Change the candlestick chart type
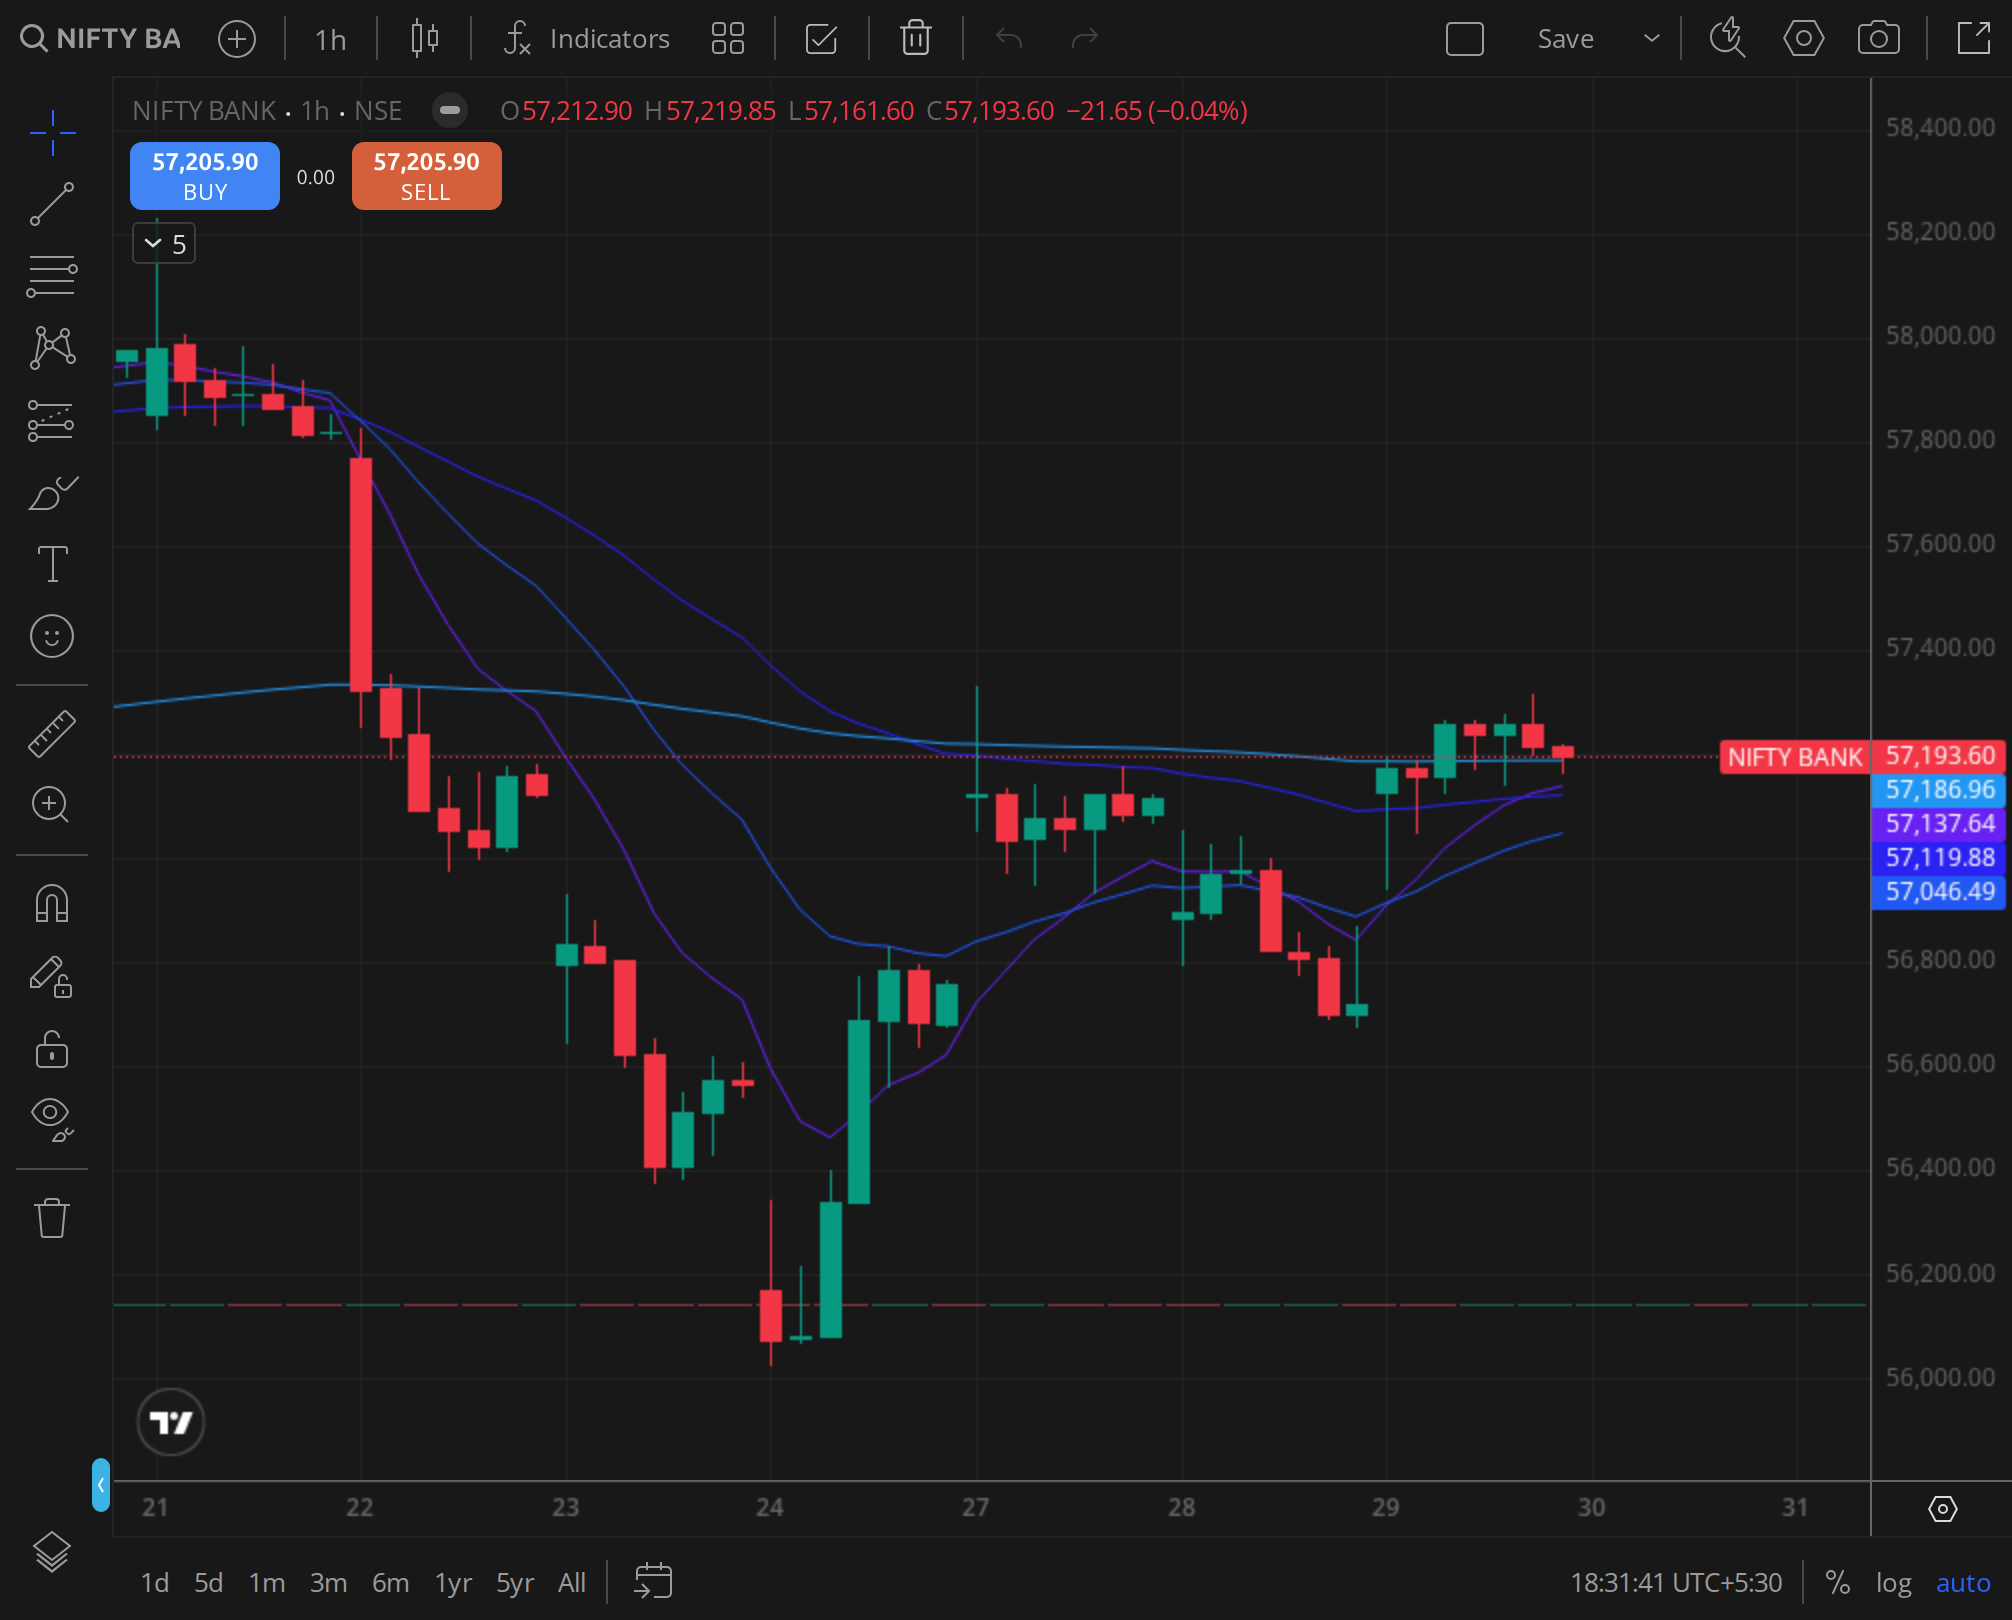 (425, 39)
